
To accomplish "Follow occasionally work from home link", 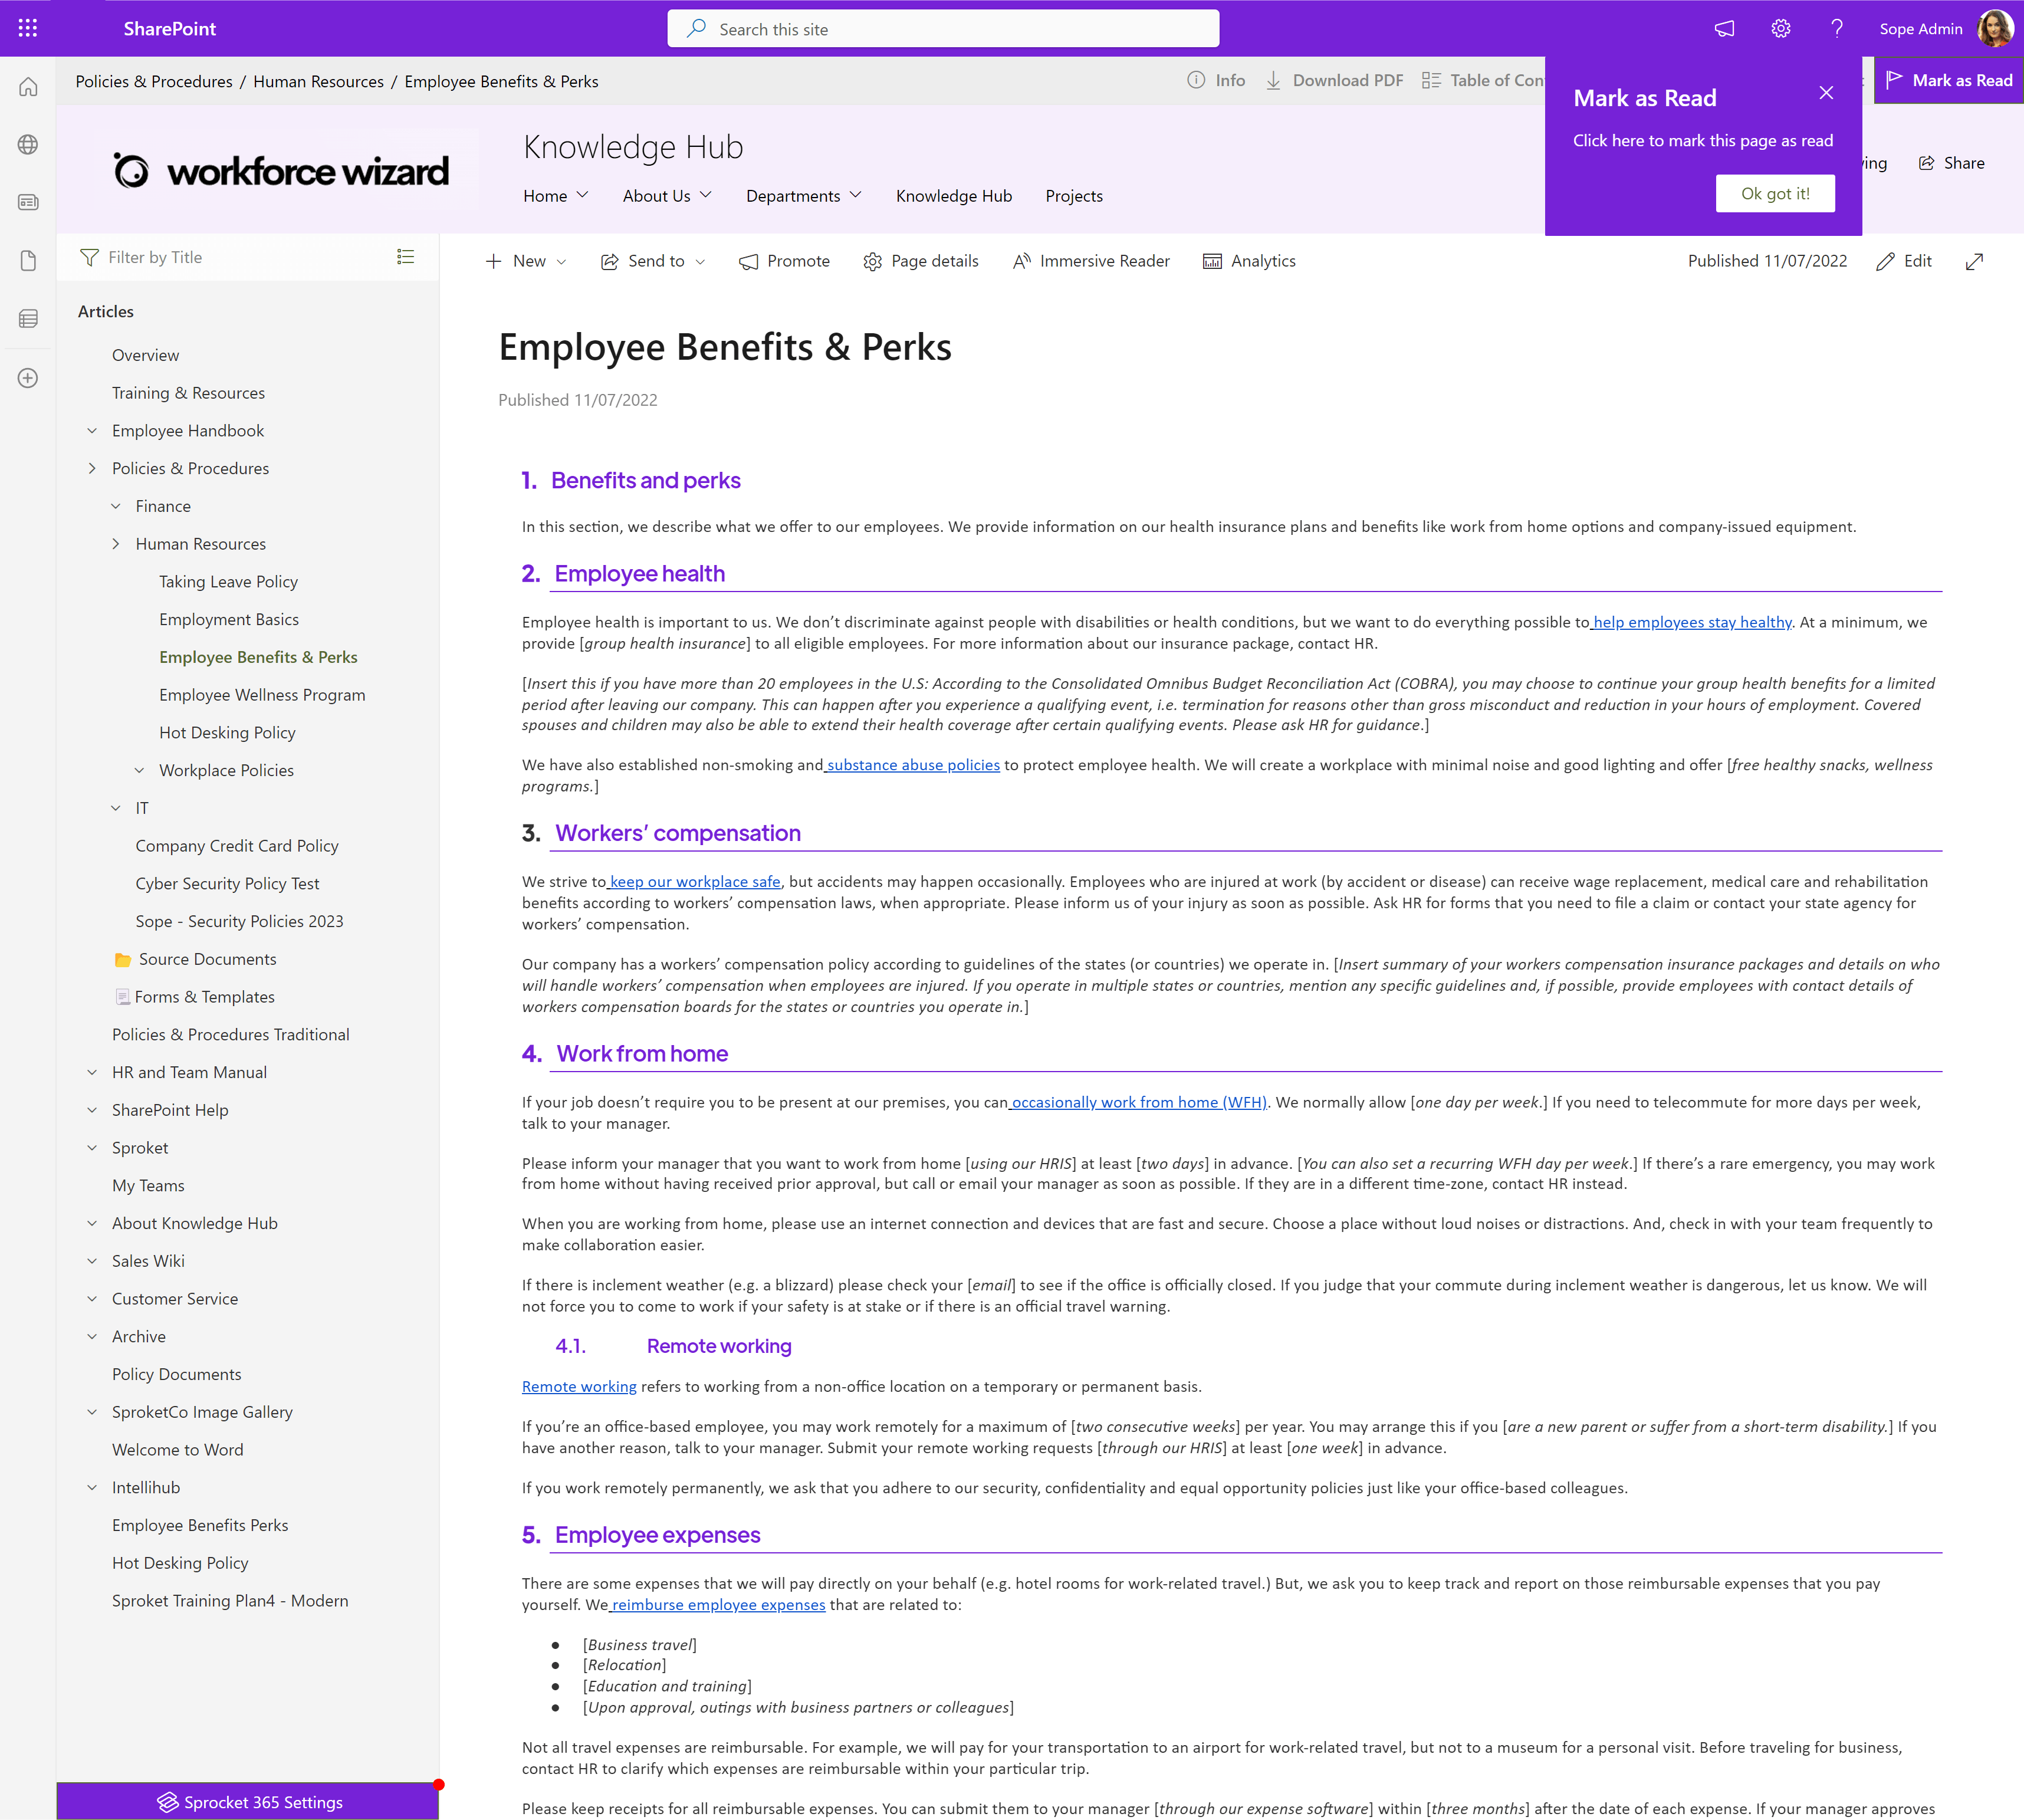I will coord(1138,1102).
